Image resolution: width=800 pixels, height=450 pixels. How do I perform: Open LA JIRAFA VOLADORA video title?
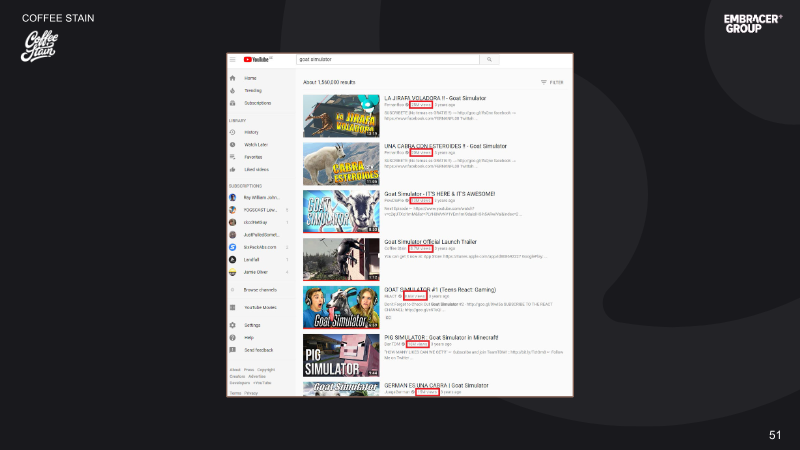pyautogui.click(x=435, y=98)
